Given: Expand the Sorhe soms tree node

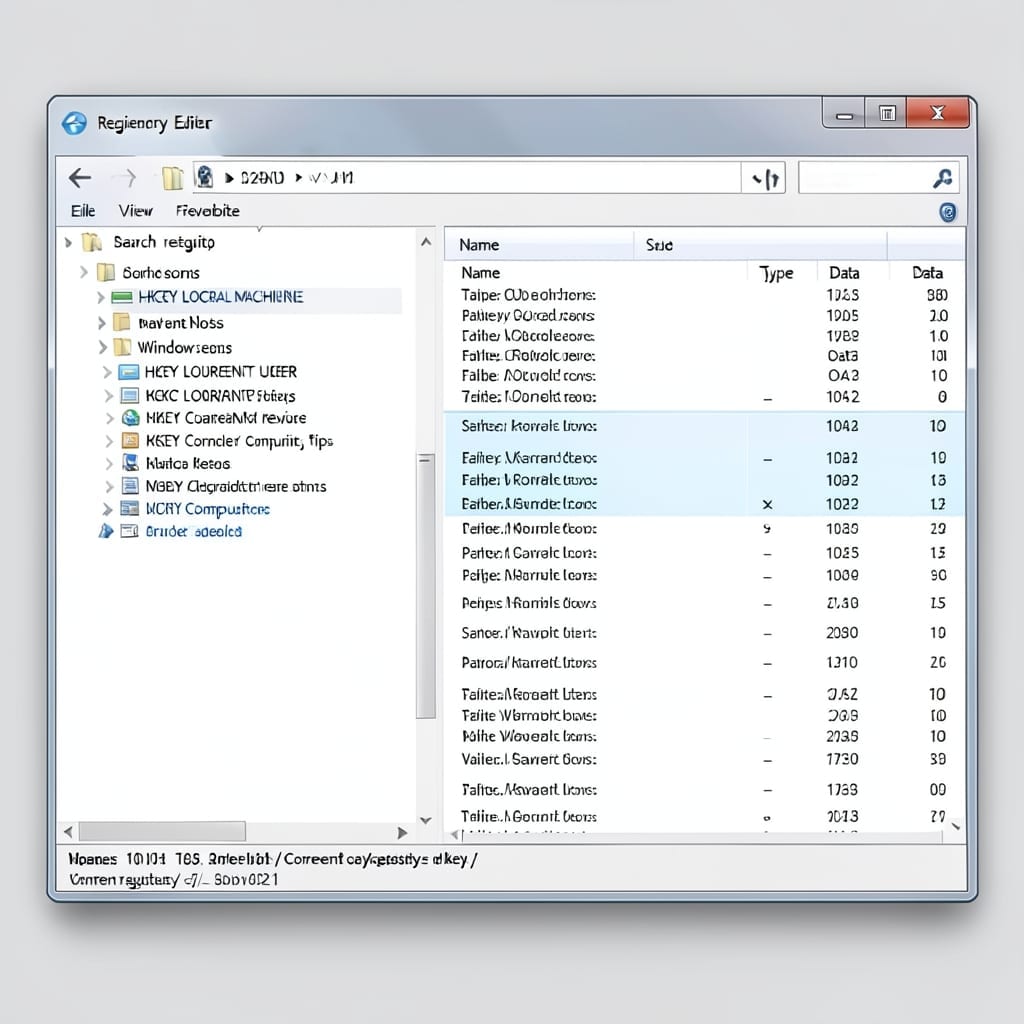Looking at the screenshot, I should click(x=84, y=272).
